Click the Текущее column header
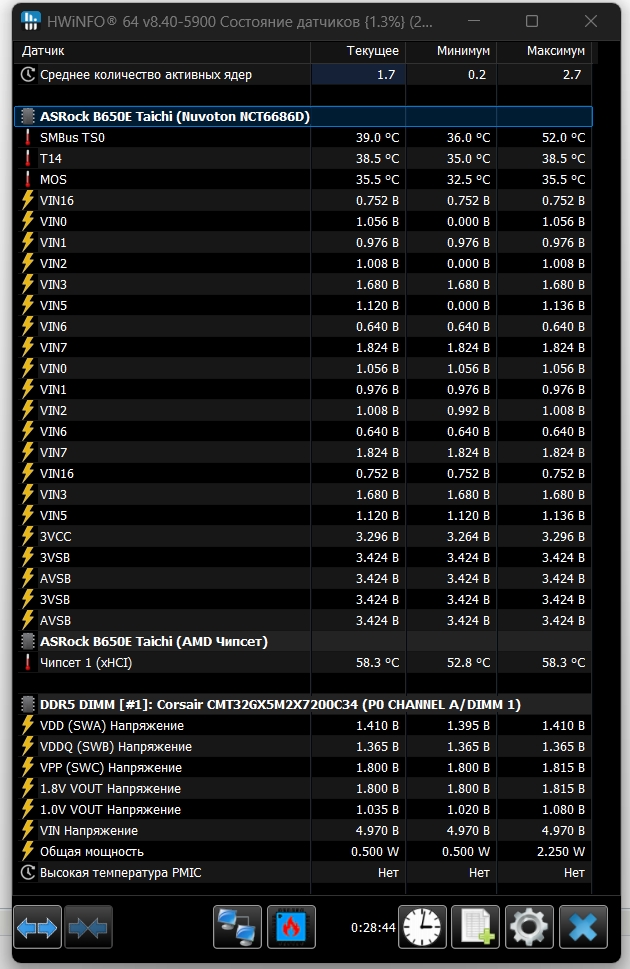 (358, 51)
